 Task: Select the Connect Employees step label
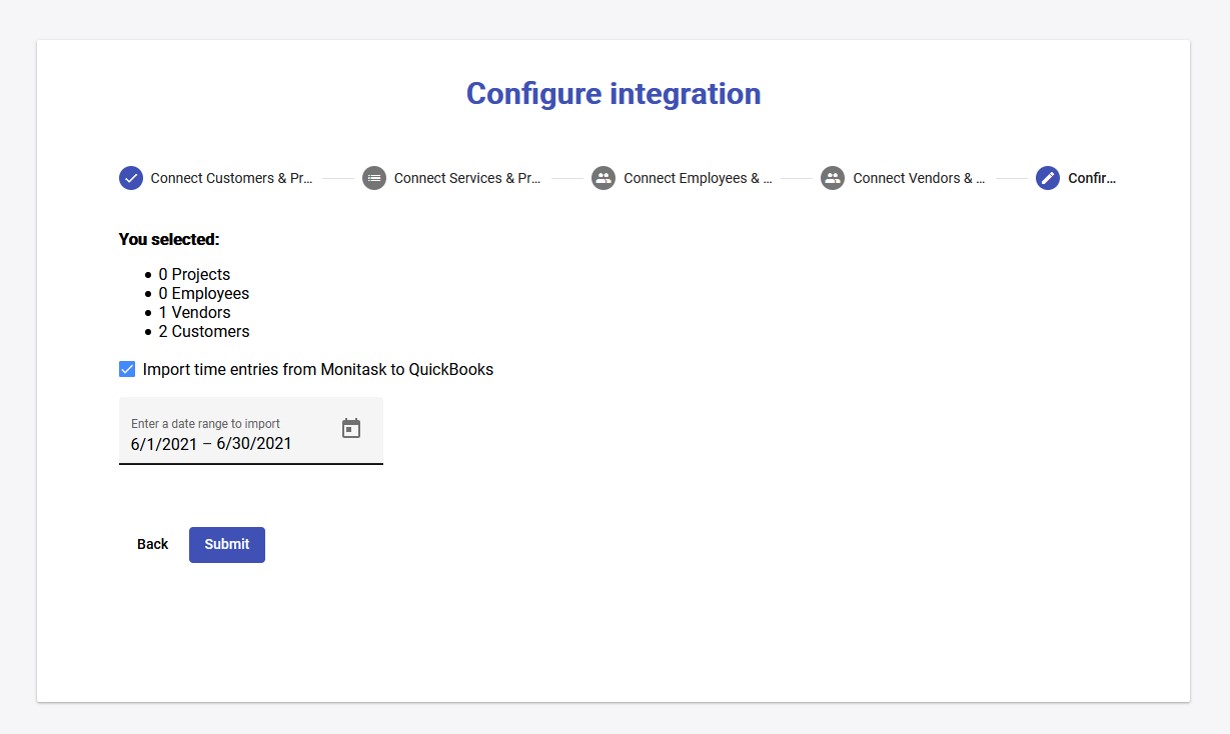tap(697, 178)
